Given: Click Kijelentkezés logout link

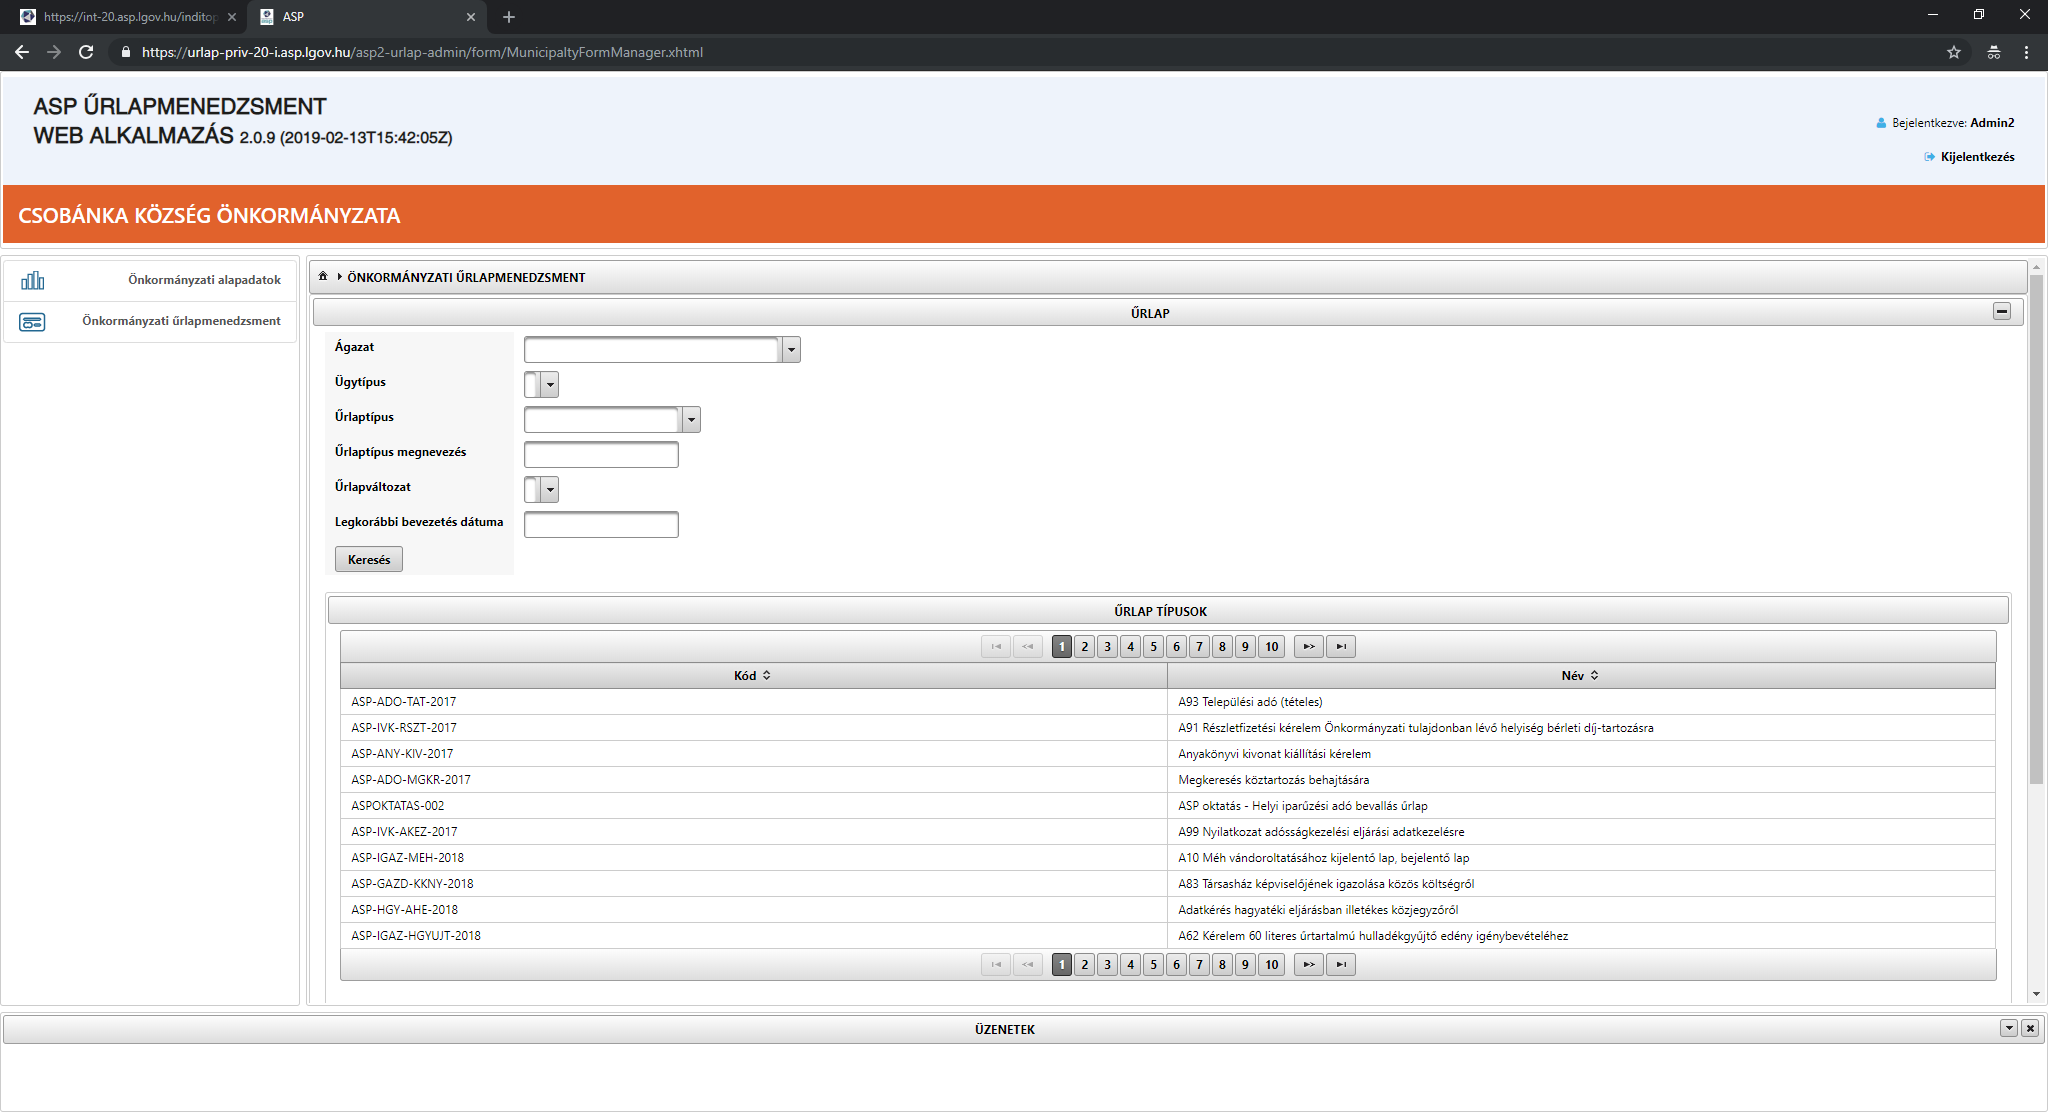Looking at the screenshot, I should (x=1977, y=157).
